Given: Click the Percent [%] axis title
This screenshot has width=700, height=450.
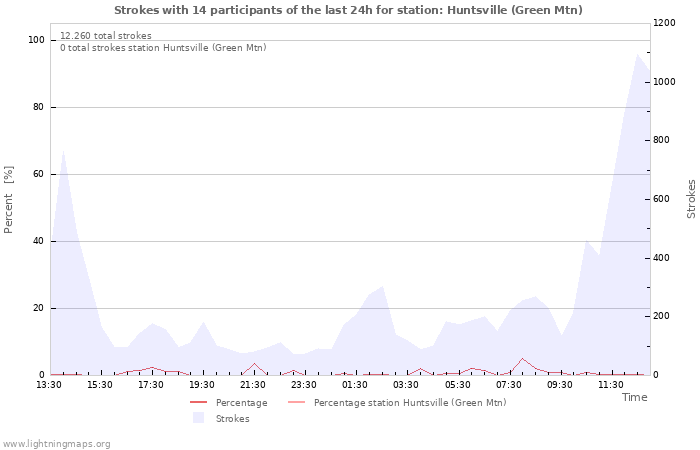Looking at the screenshot, I should pos(9,200).
